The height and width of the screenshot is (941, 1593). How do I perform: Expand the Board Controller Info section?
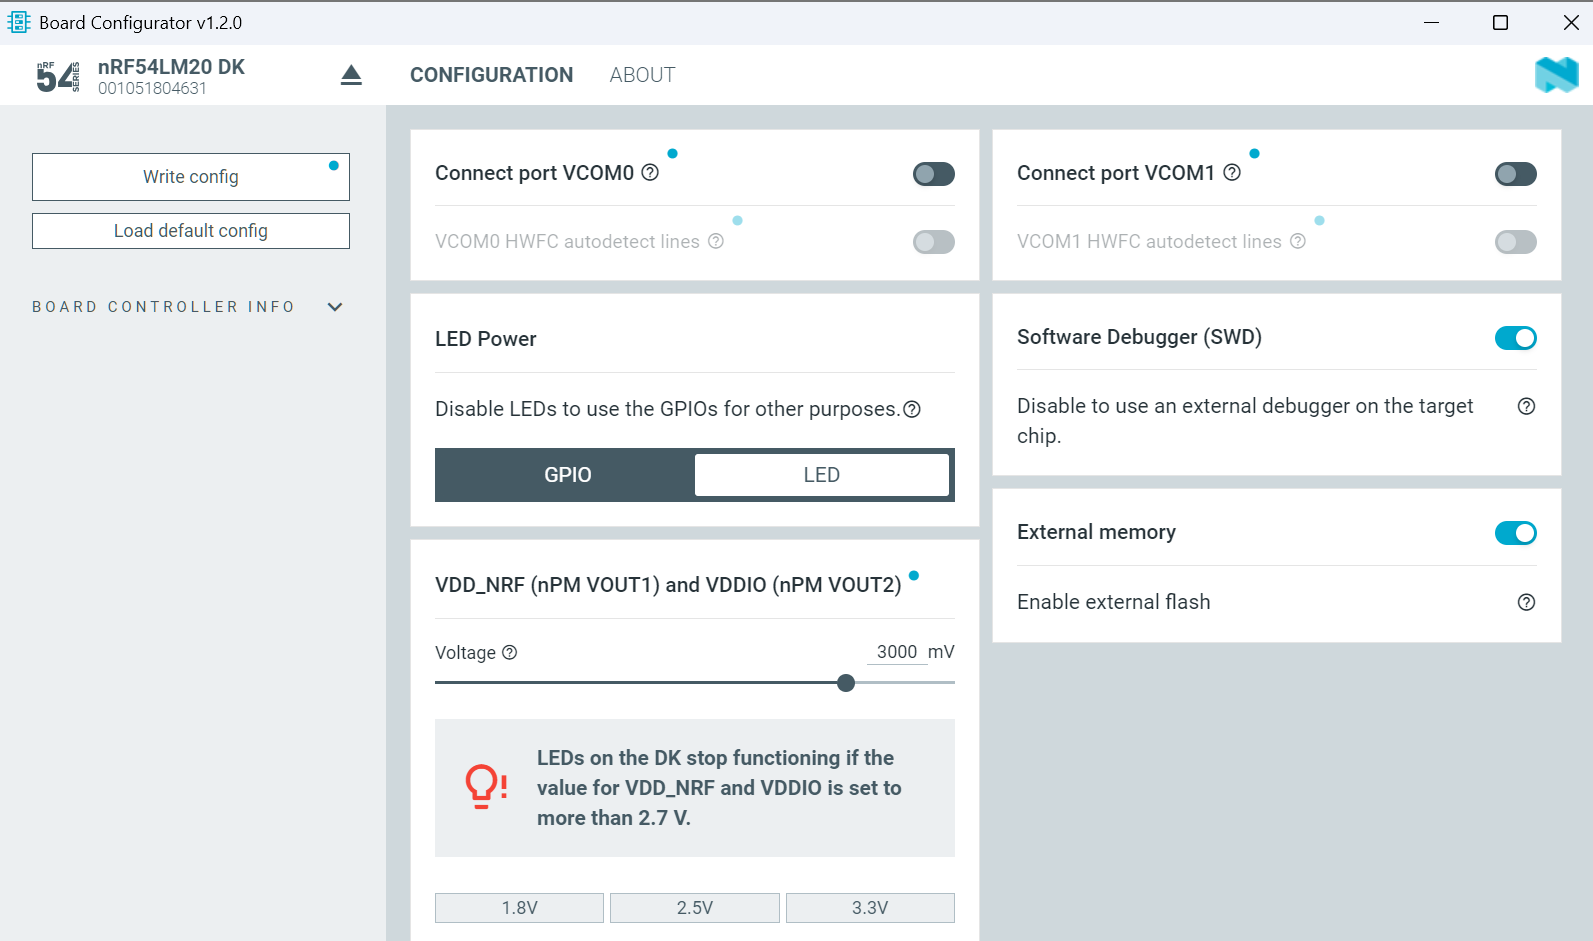[188, 307]
